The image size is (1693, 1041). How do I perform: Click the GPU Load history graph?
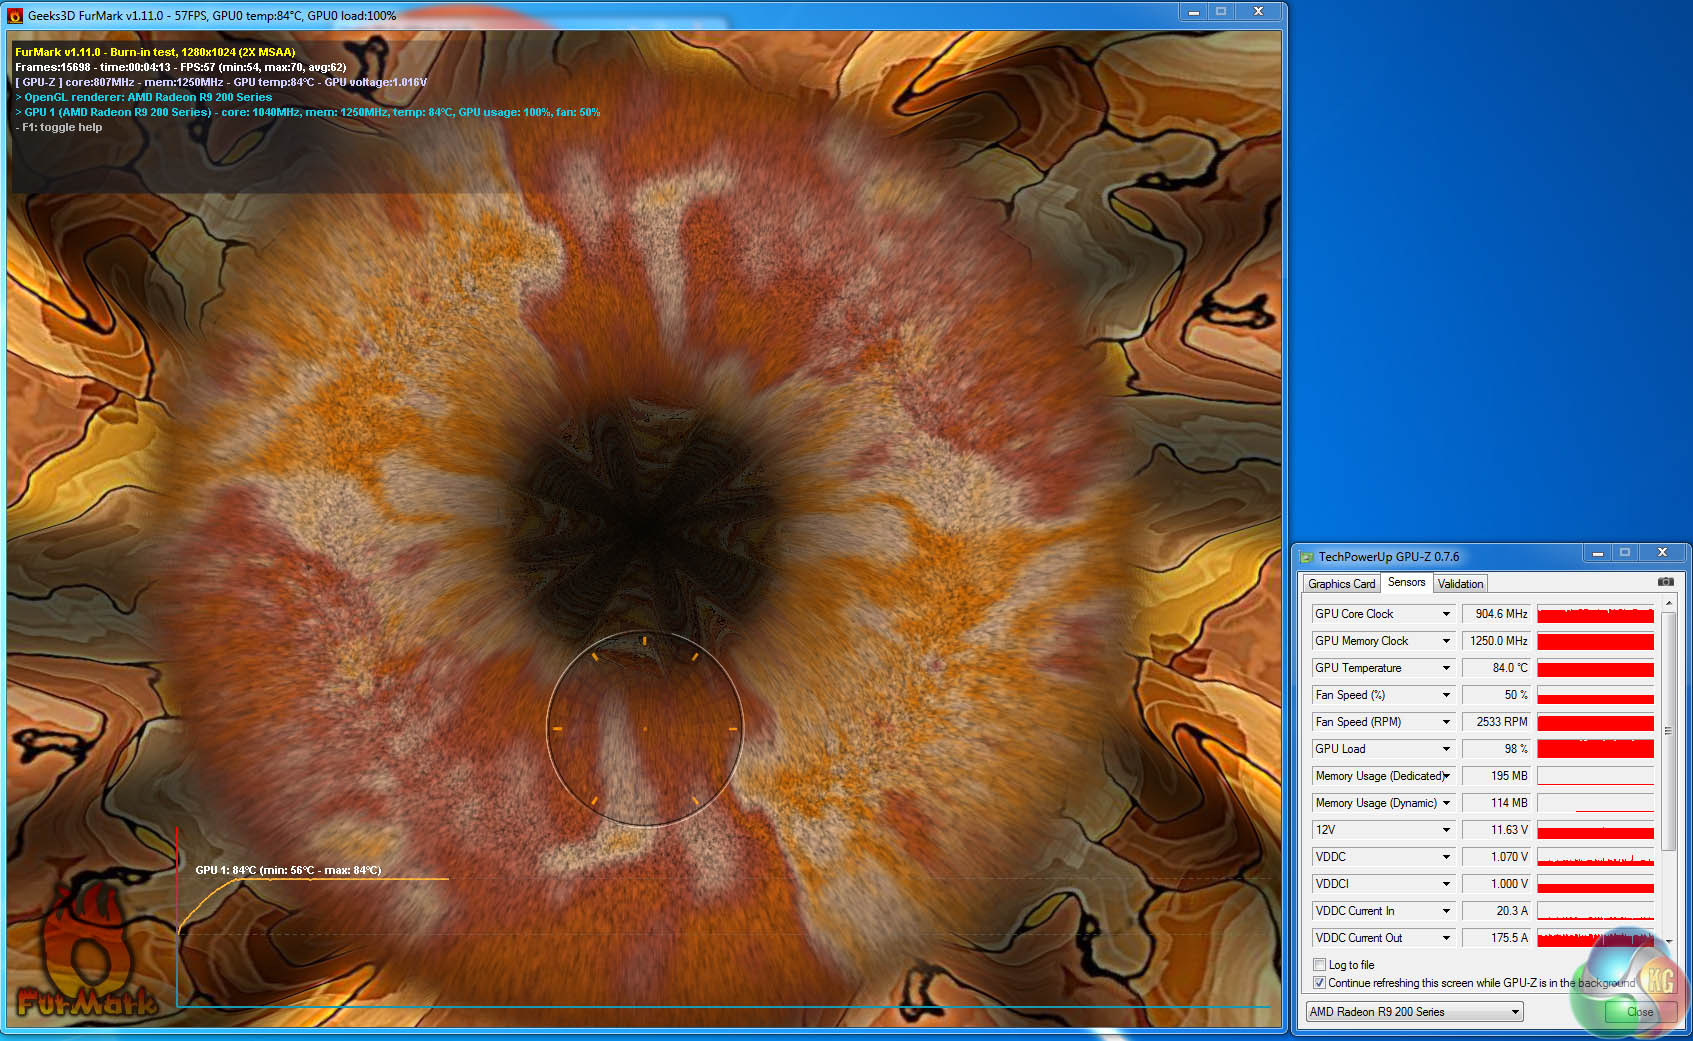click(1595, 749)
